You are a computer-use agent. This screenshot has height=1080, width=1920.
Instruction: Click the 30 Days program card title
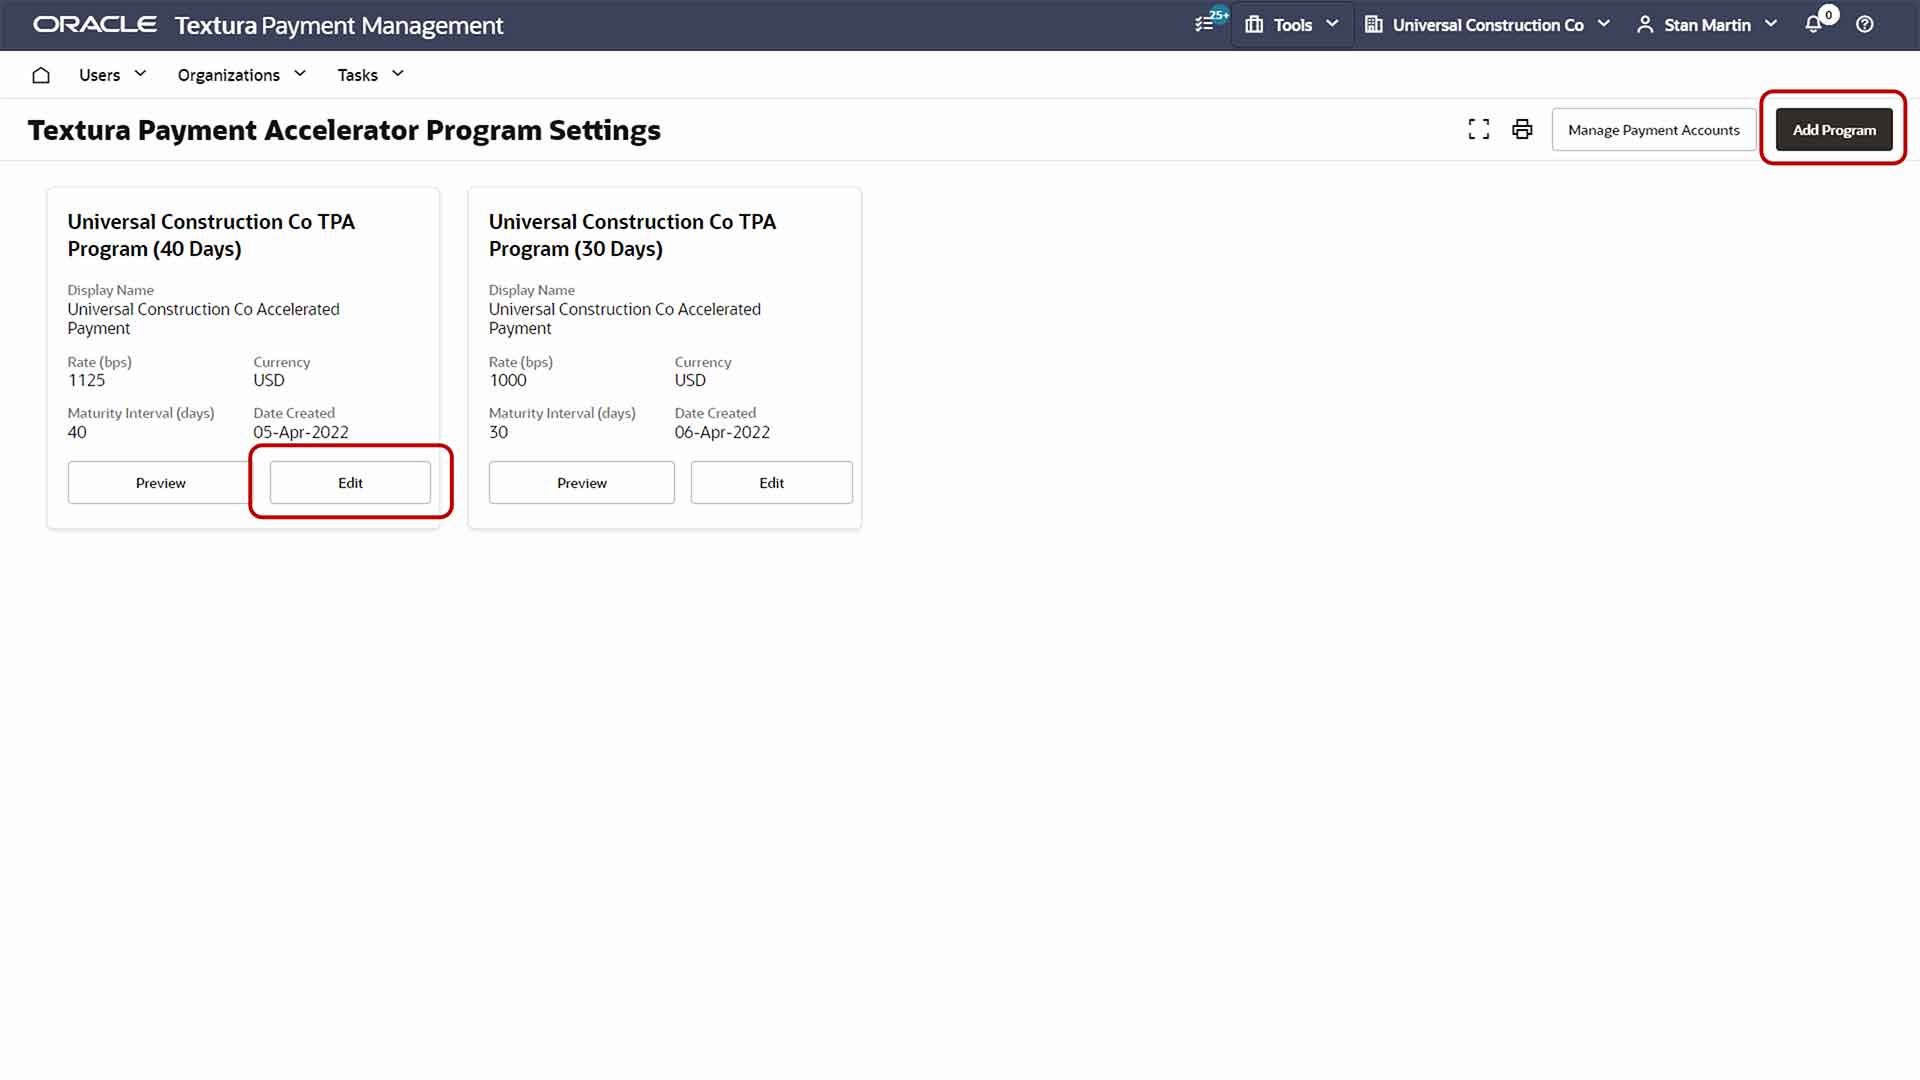(x=632, y=235)
